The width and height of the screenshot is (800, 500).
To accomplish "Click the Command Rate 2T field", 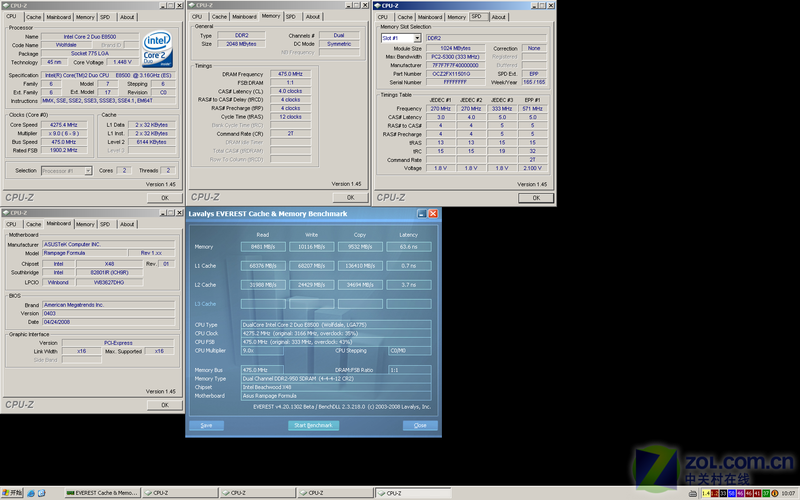I will point(290,134).
